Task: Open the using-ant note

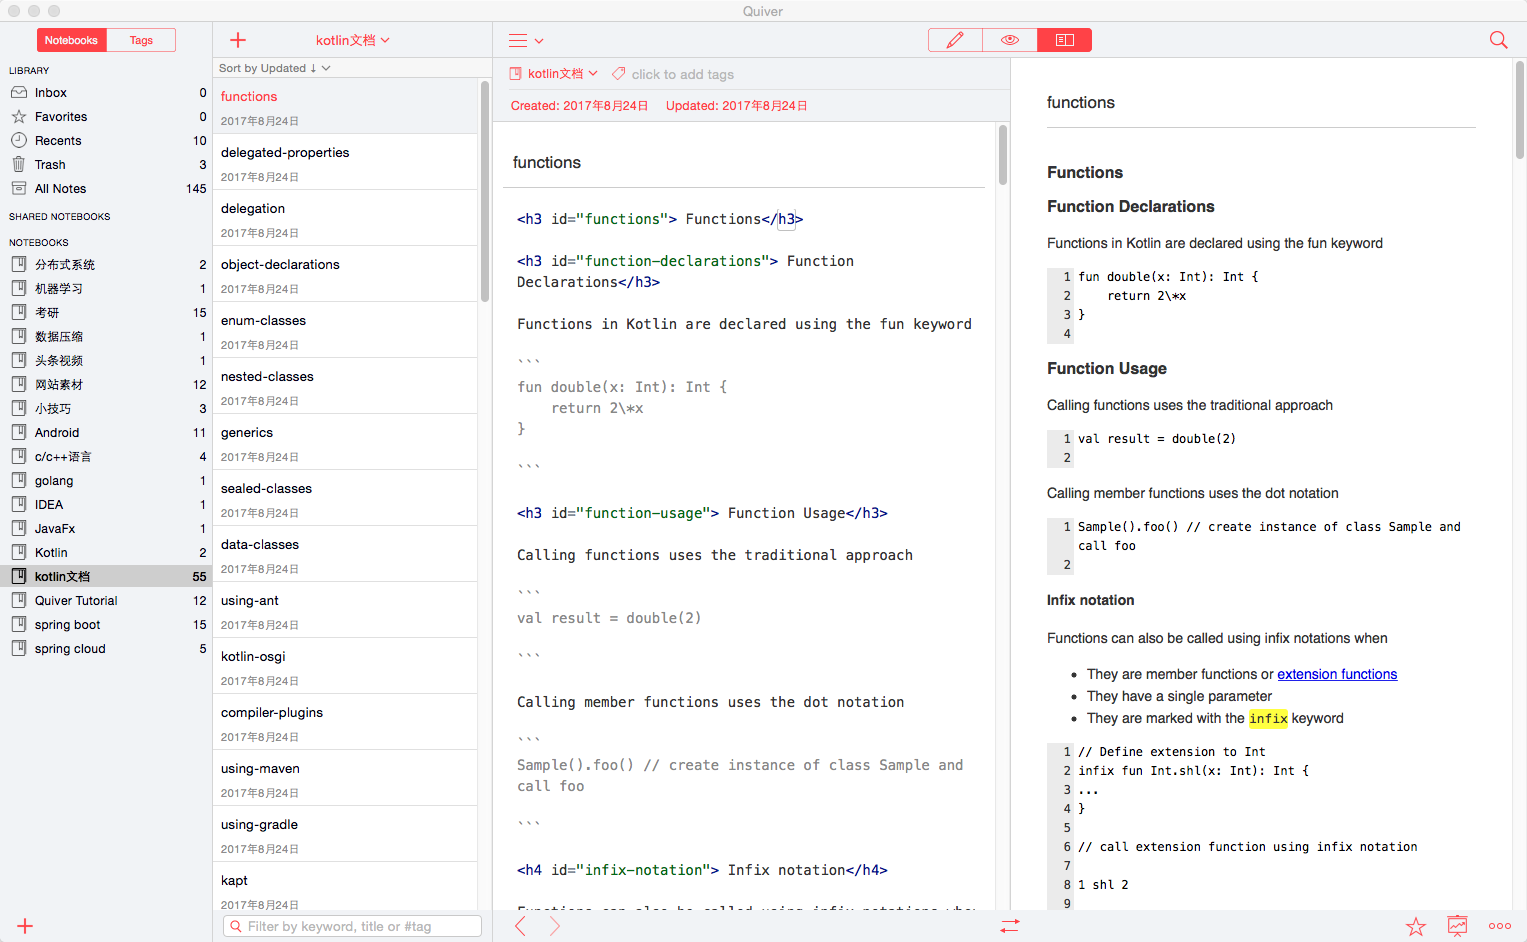Action: [x=345, y=610]
